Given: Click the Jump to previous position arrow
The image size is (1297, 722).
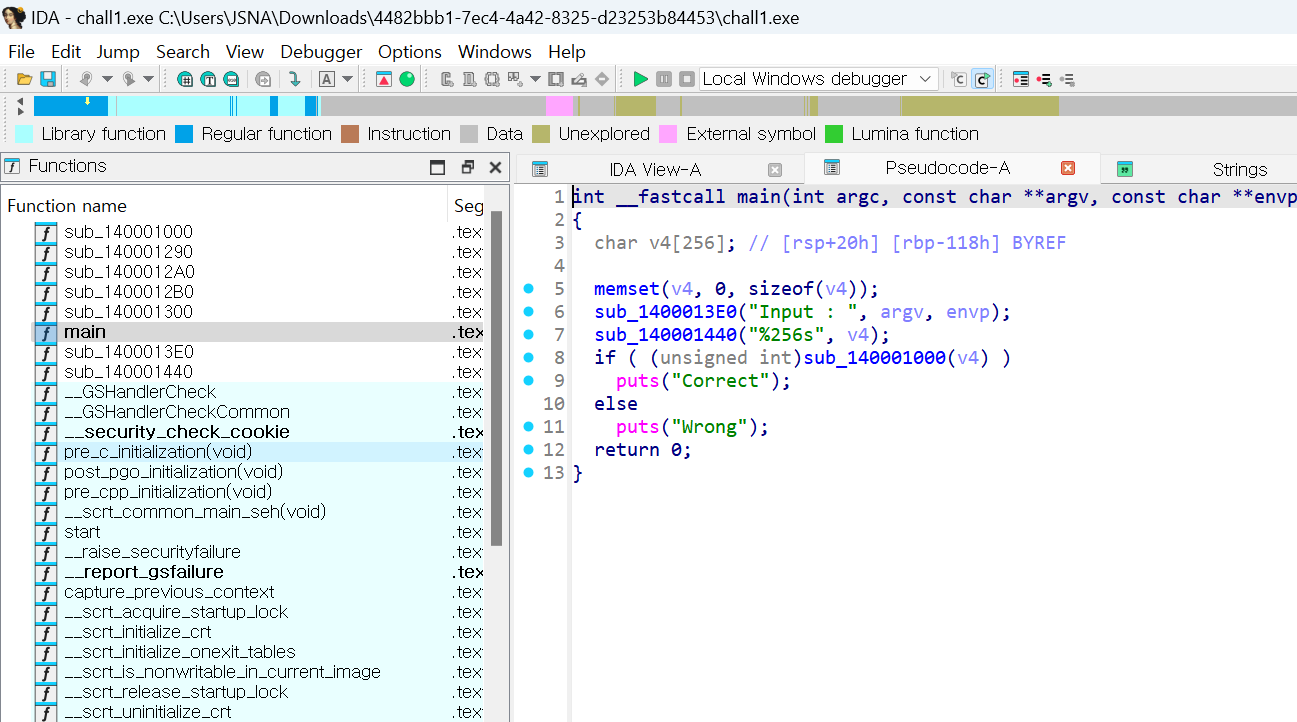Looking at the screenshot, I should pos(86,79).
